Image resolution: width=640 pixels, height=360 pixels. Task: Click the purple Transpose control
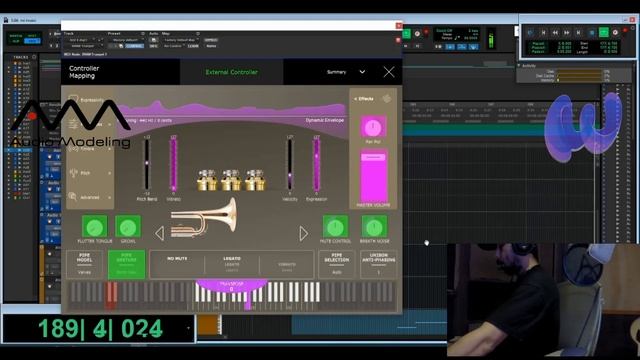click(x=231, y=286)
